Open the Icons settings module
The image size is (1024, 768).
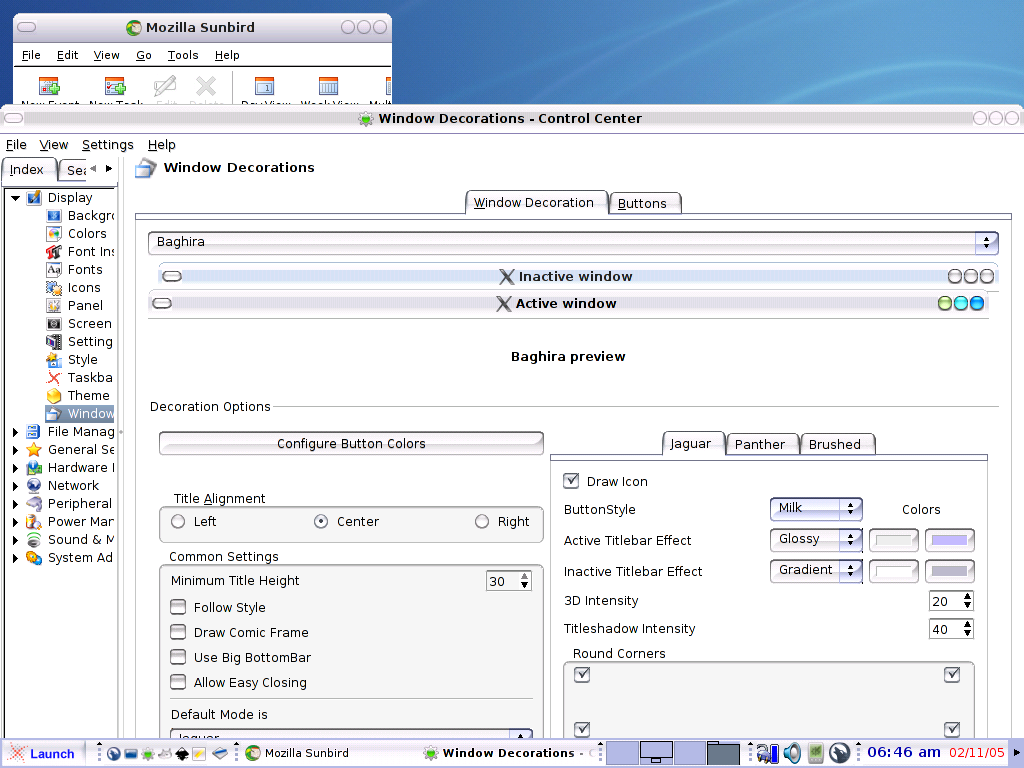click(x=74, y=287)
